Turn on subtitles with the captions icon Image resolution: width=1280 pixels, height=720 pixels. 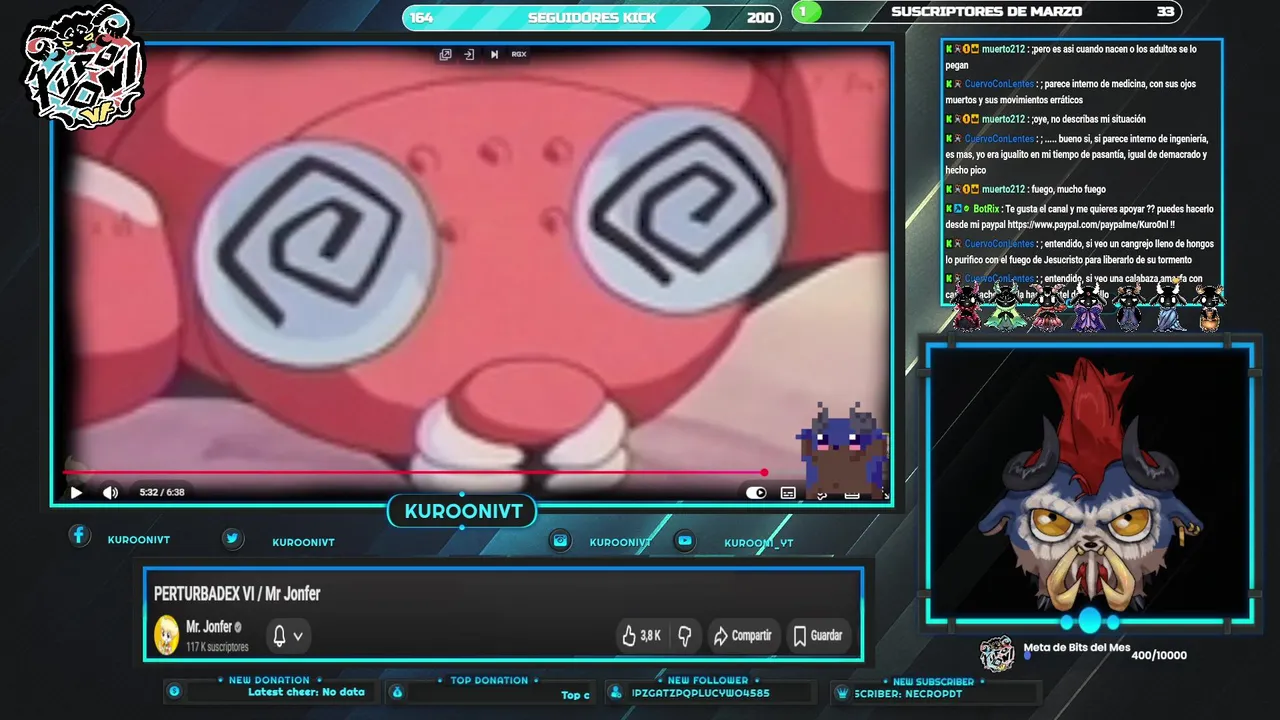(788, 492)
